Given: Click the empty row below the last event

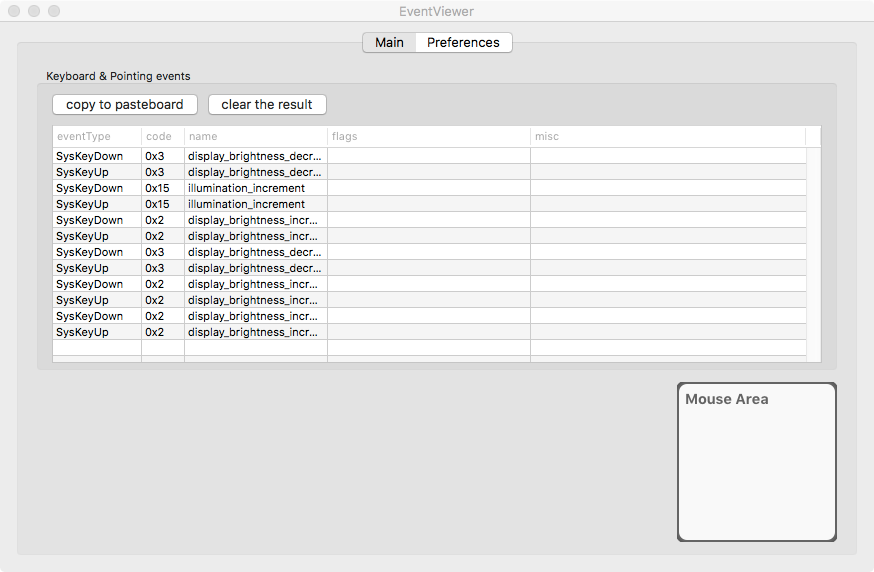Looking at the screenshot, I should point(400,348).
